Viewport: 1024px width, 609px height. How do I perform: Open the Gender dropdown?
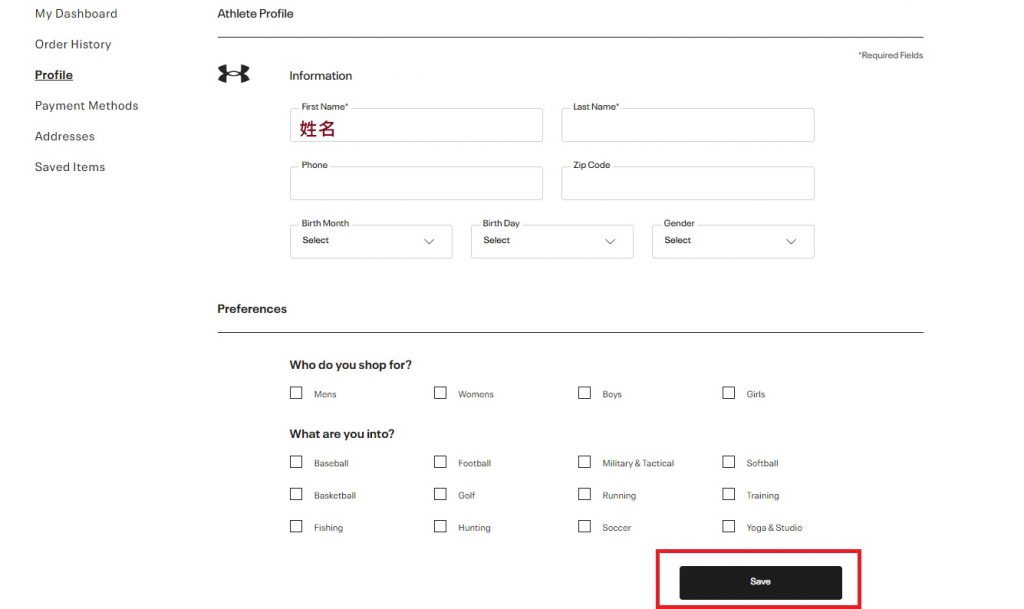pos(732,241)
